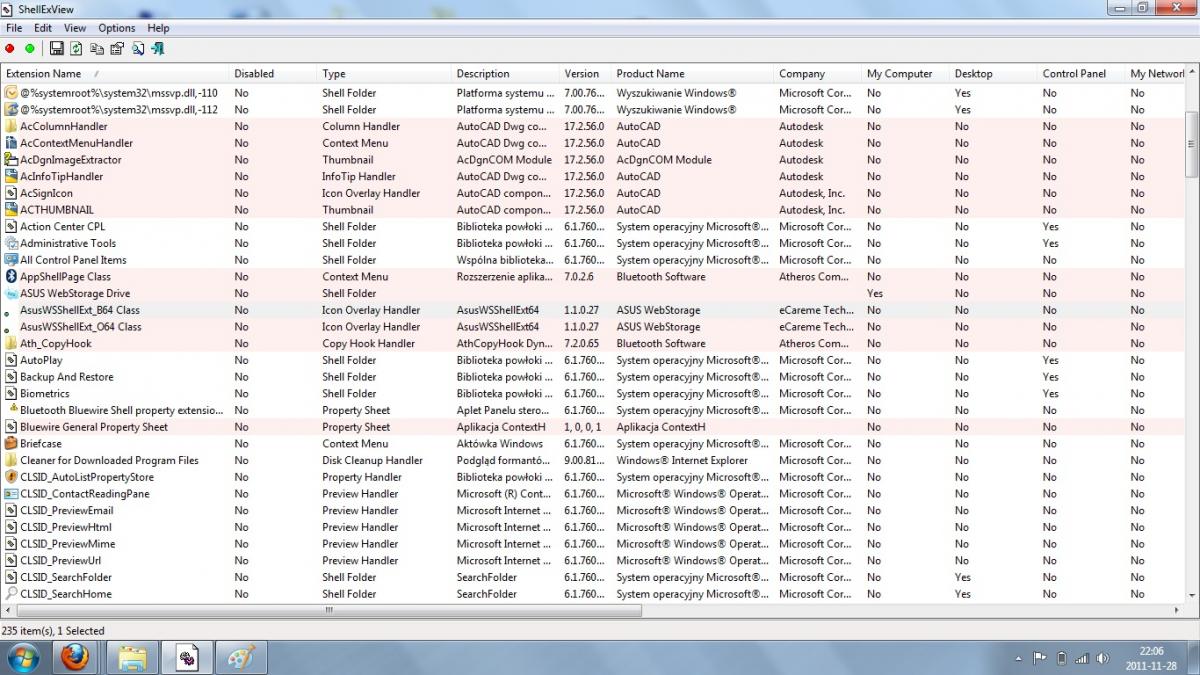The height and width of the screenshot is (675, 1200).
Task: Sort by the Type column header
Action: (x=384, y=74)
